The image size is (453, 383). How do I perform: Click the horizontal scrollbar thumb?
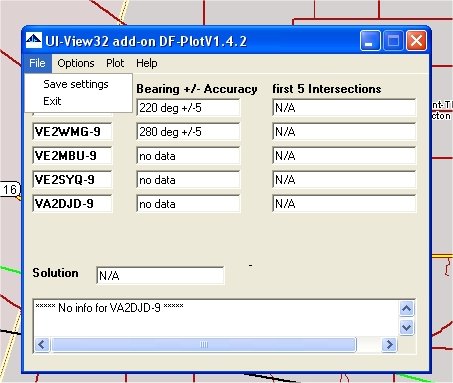click(x=204, y=344)
